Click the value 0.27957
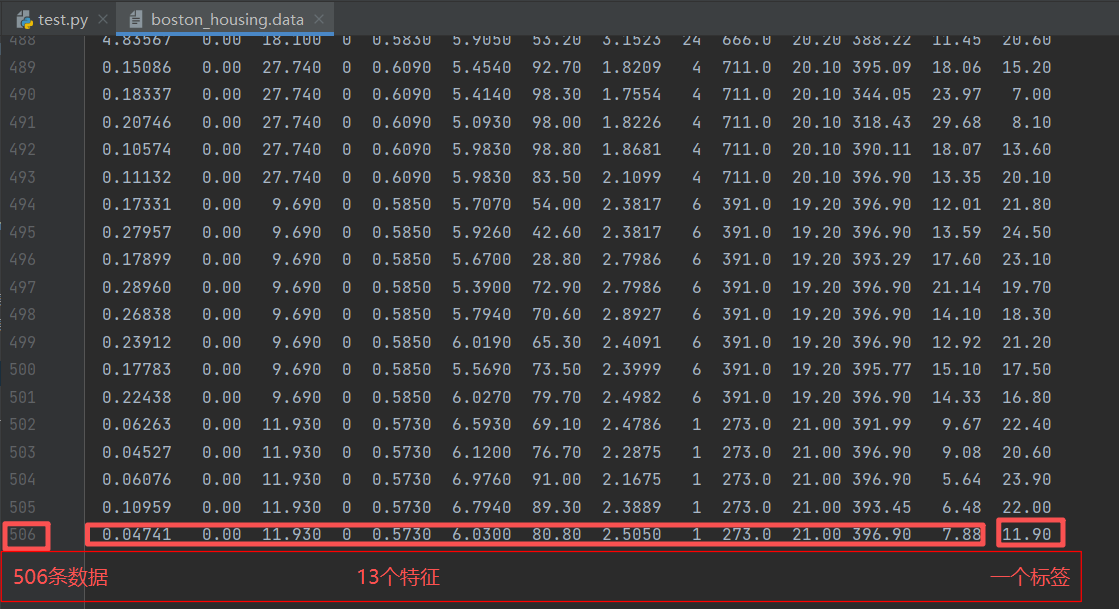 pos(136,232)
